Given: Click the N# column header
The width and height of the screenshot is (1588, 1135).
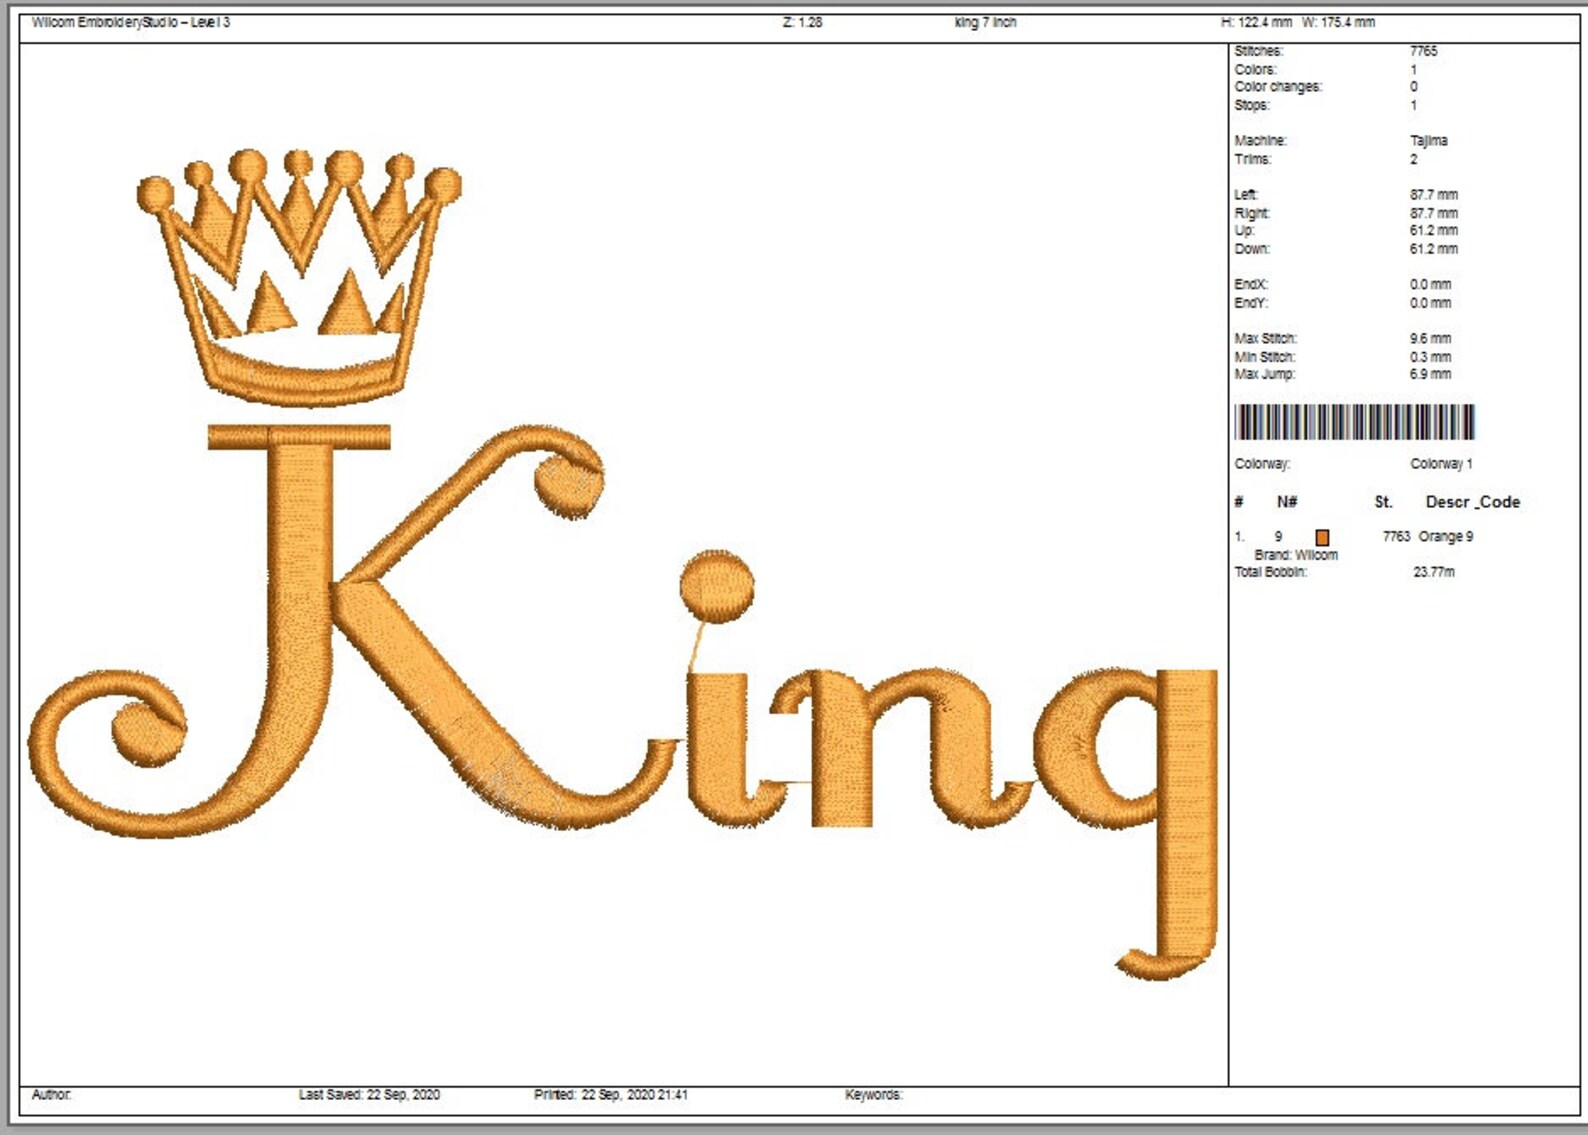Looking at the screenshot, I should click(x=1287, y=502).
